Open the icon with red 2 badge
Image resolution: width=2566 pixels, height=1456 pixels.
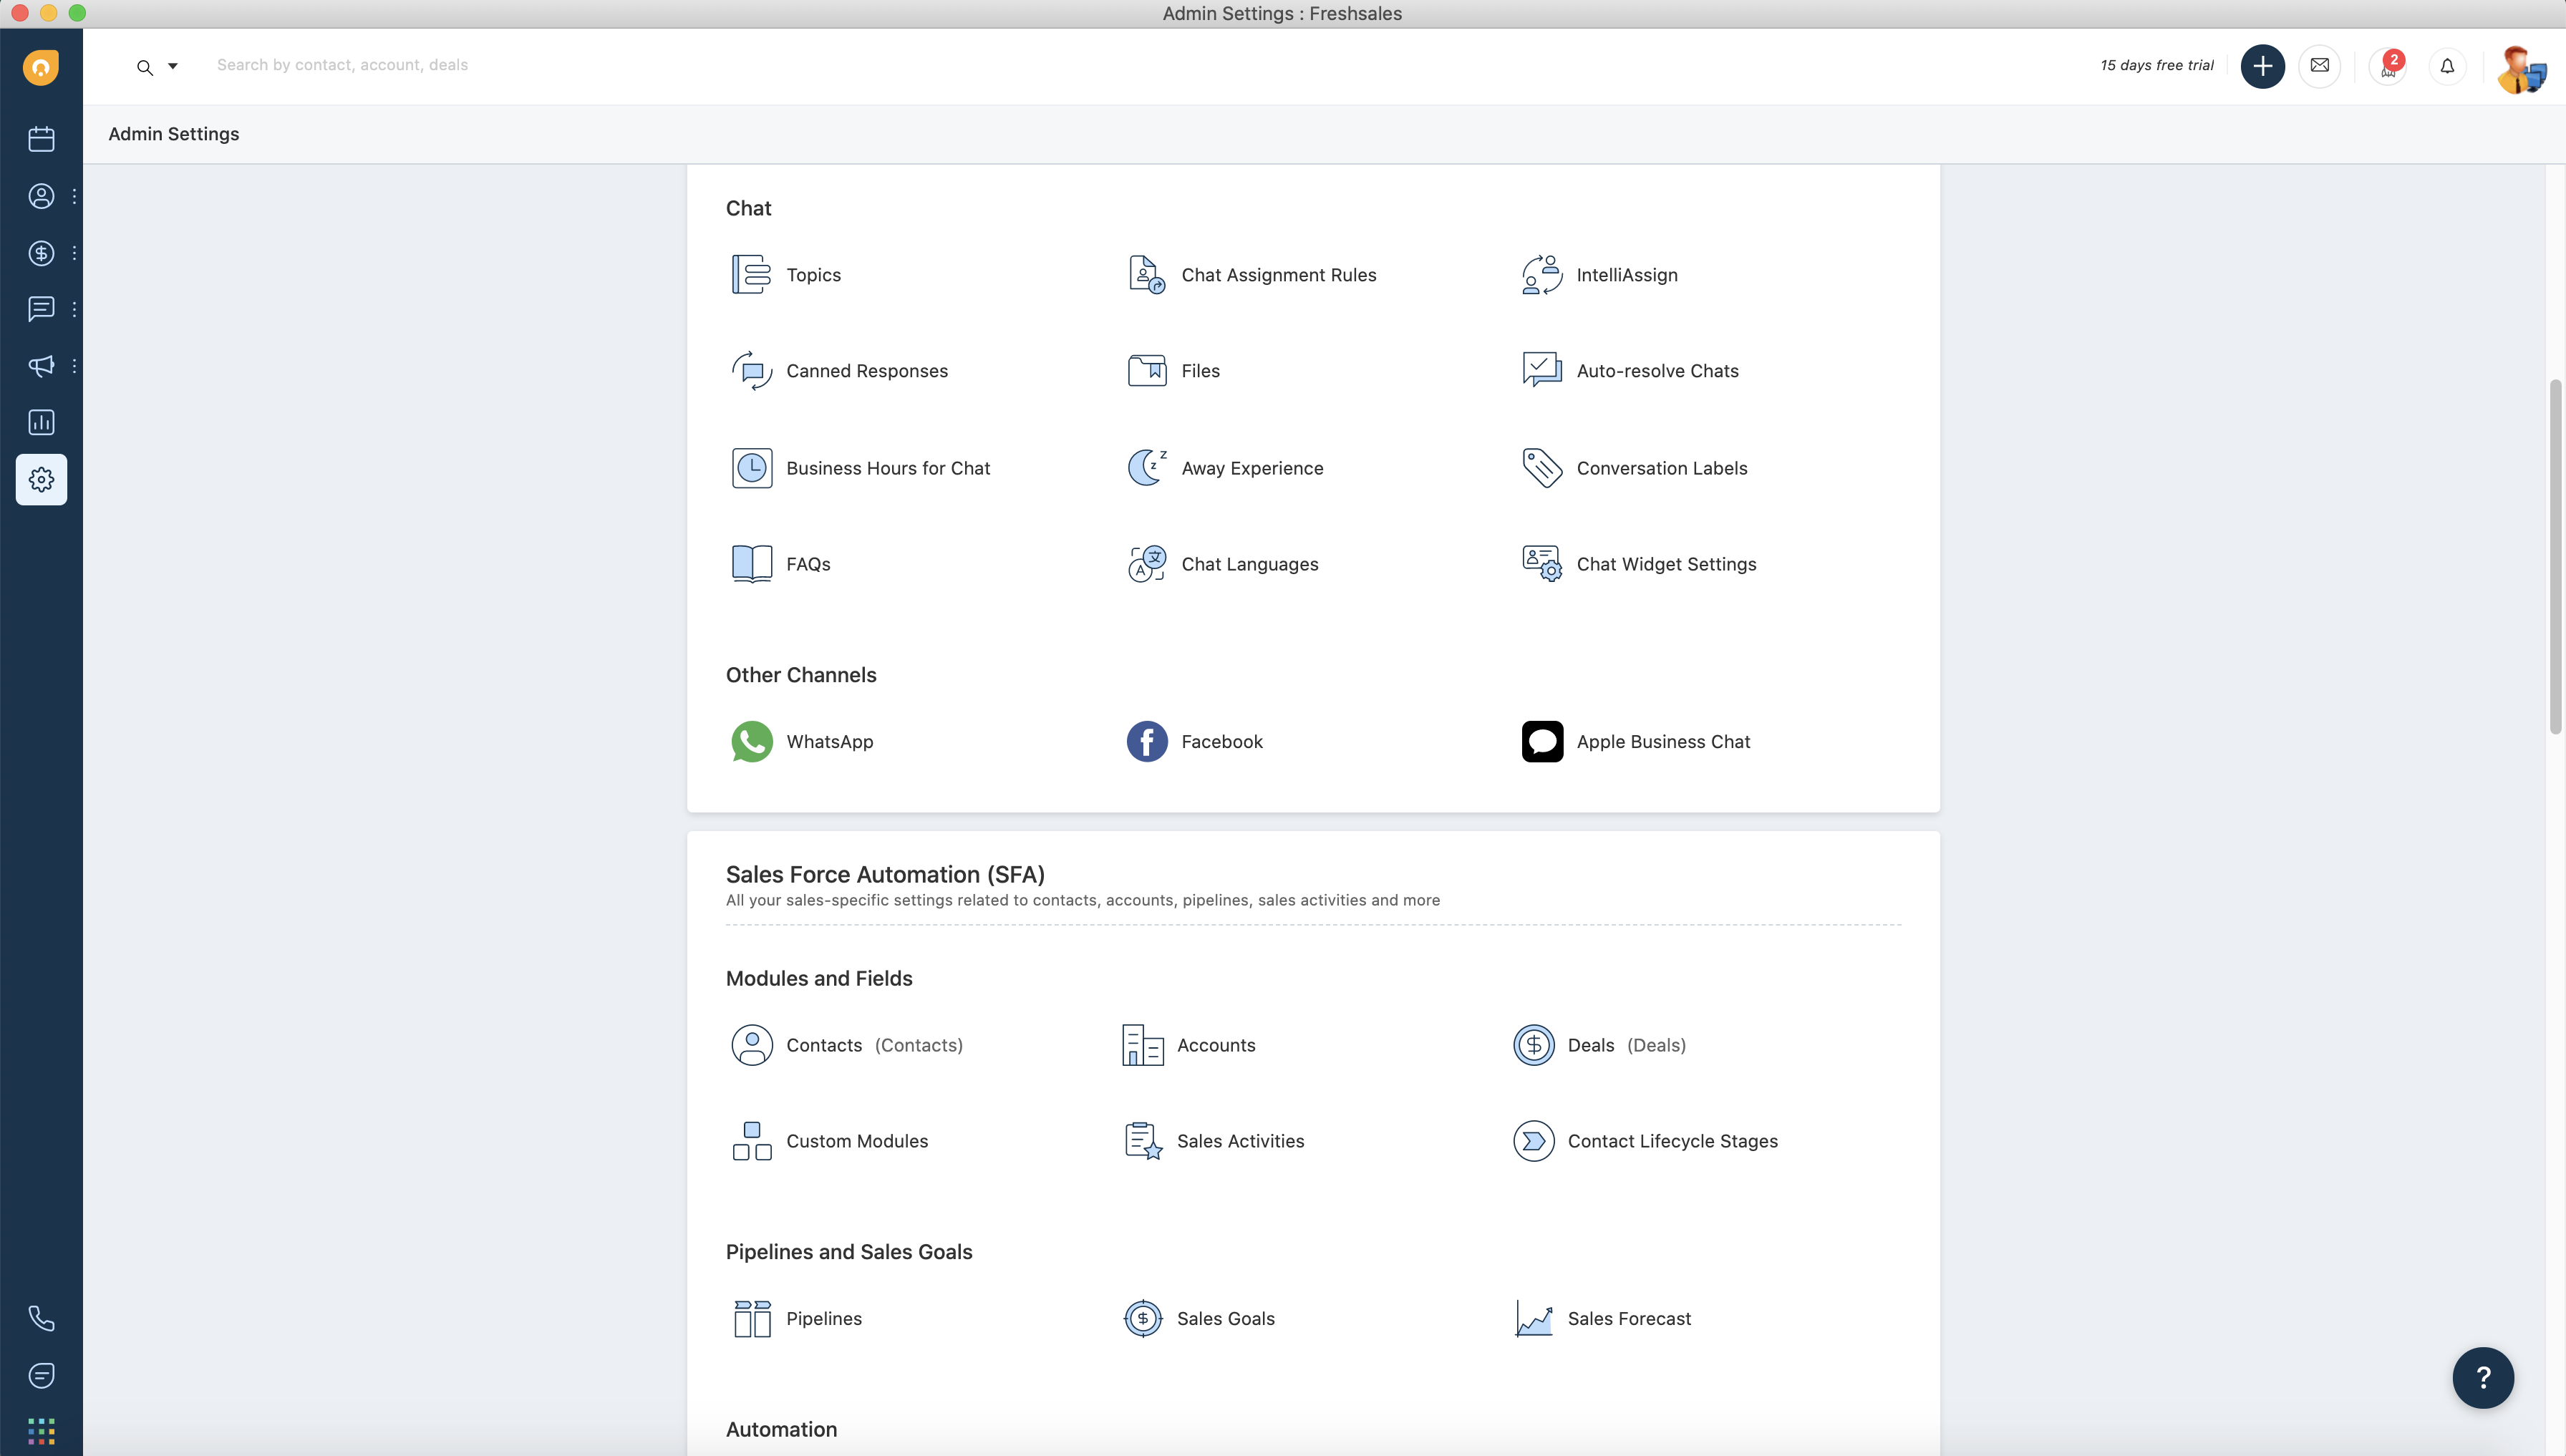2388,66
